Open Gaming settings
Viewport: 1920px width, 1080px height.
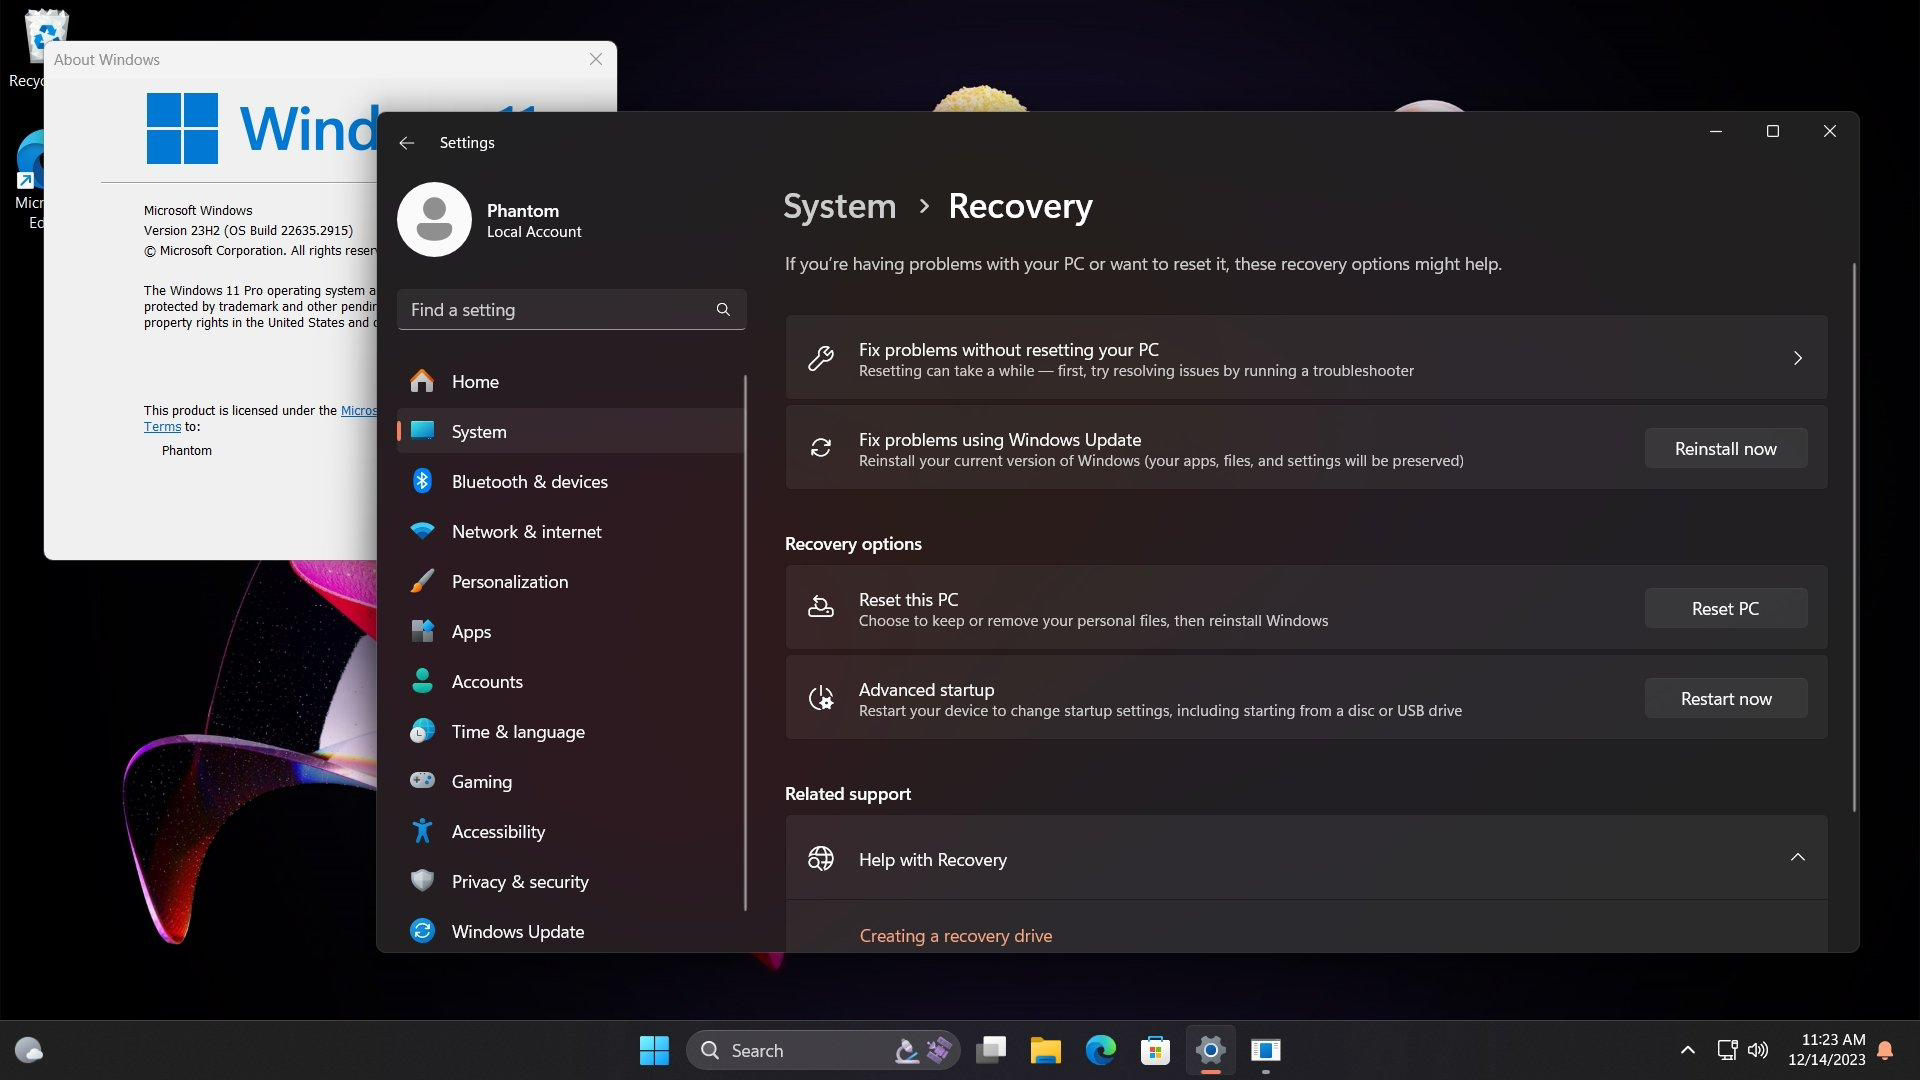tap(571, 781)
